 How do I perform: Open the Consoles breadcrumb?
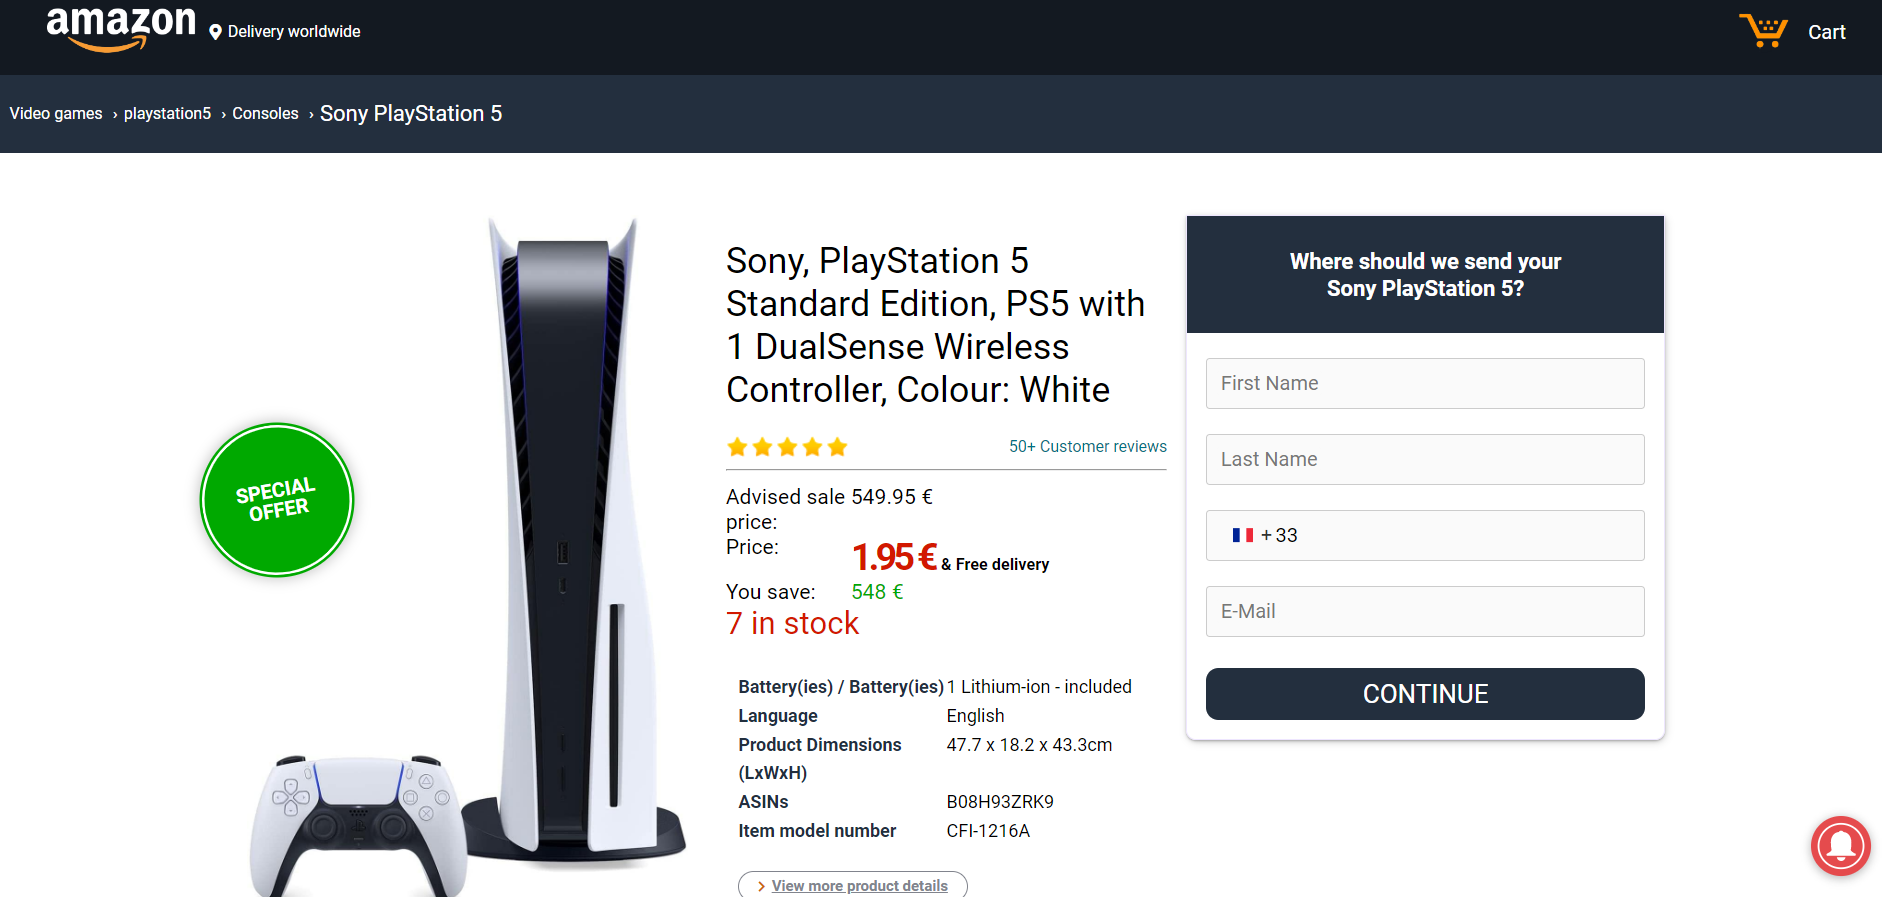265,114
